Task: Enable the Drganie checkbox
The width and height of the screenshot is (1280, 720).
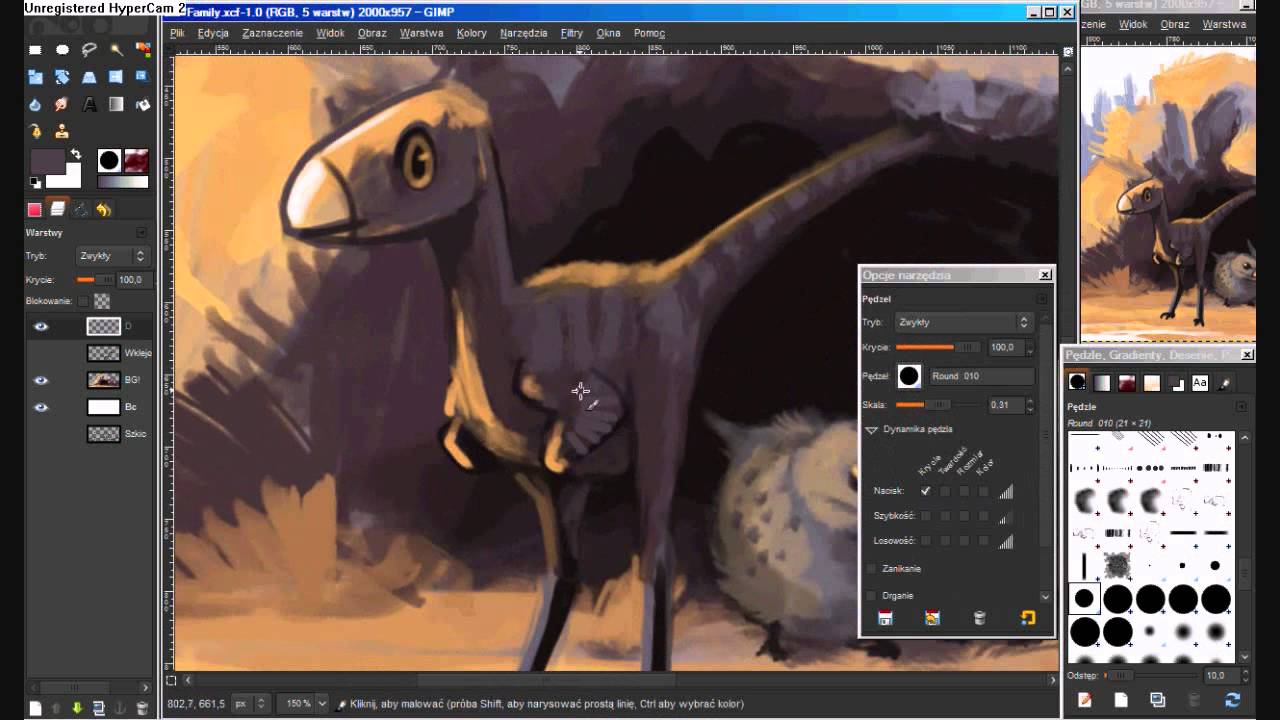Action: click(871, 595)
